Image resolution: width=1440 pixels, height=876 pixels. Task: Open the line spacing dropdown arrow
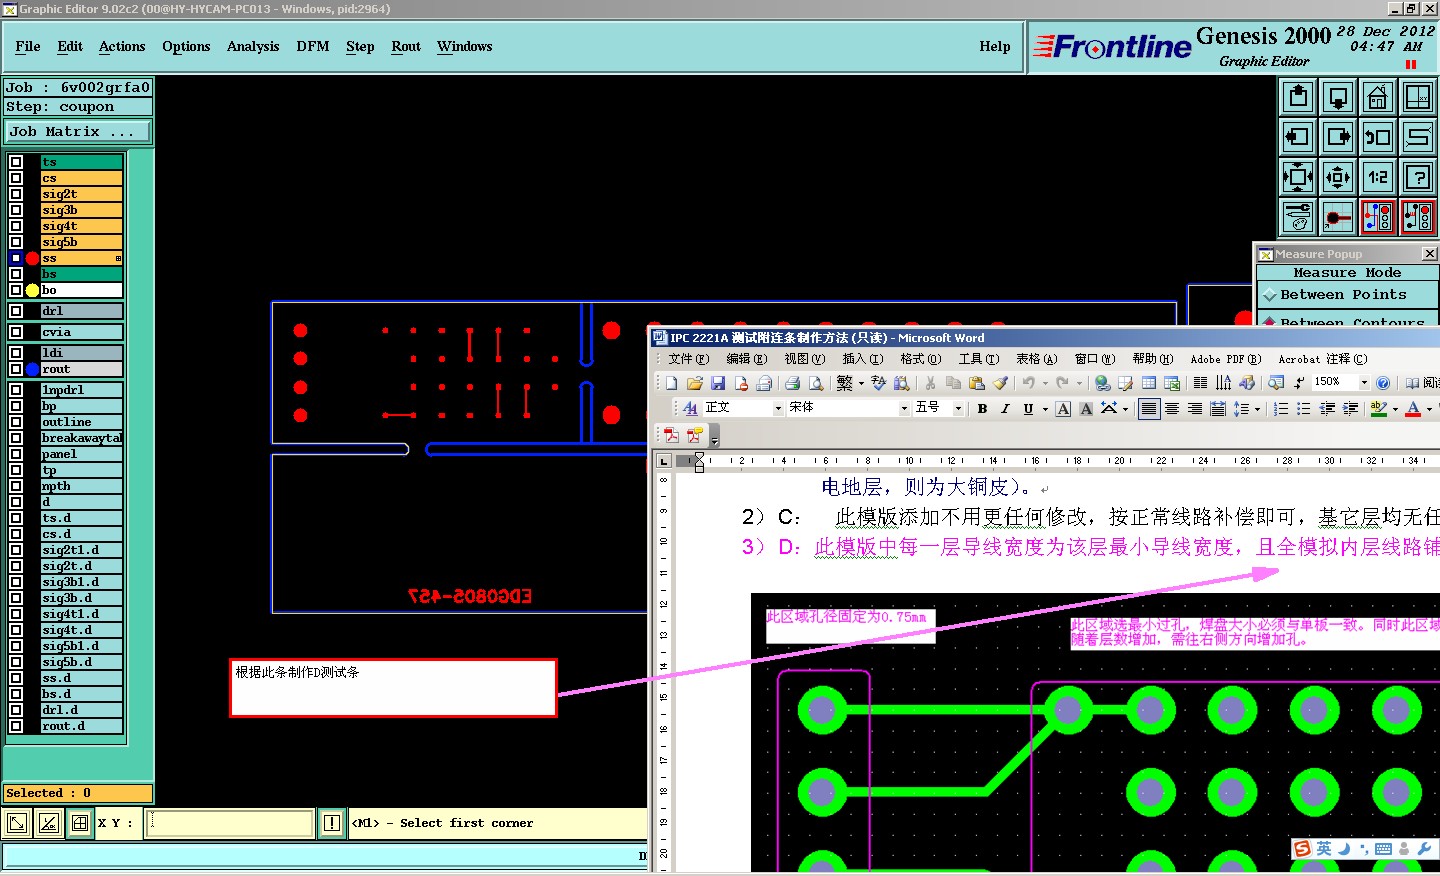click(1257, 409)
